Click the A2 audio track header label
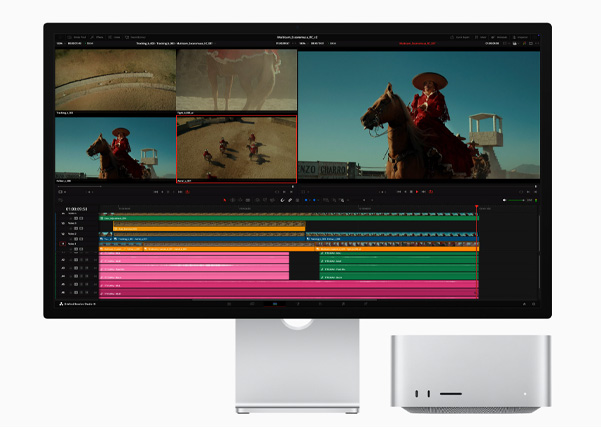 [63, 260]
